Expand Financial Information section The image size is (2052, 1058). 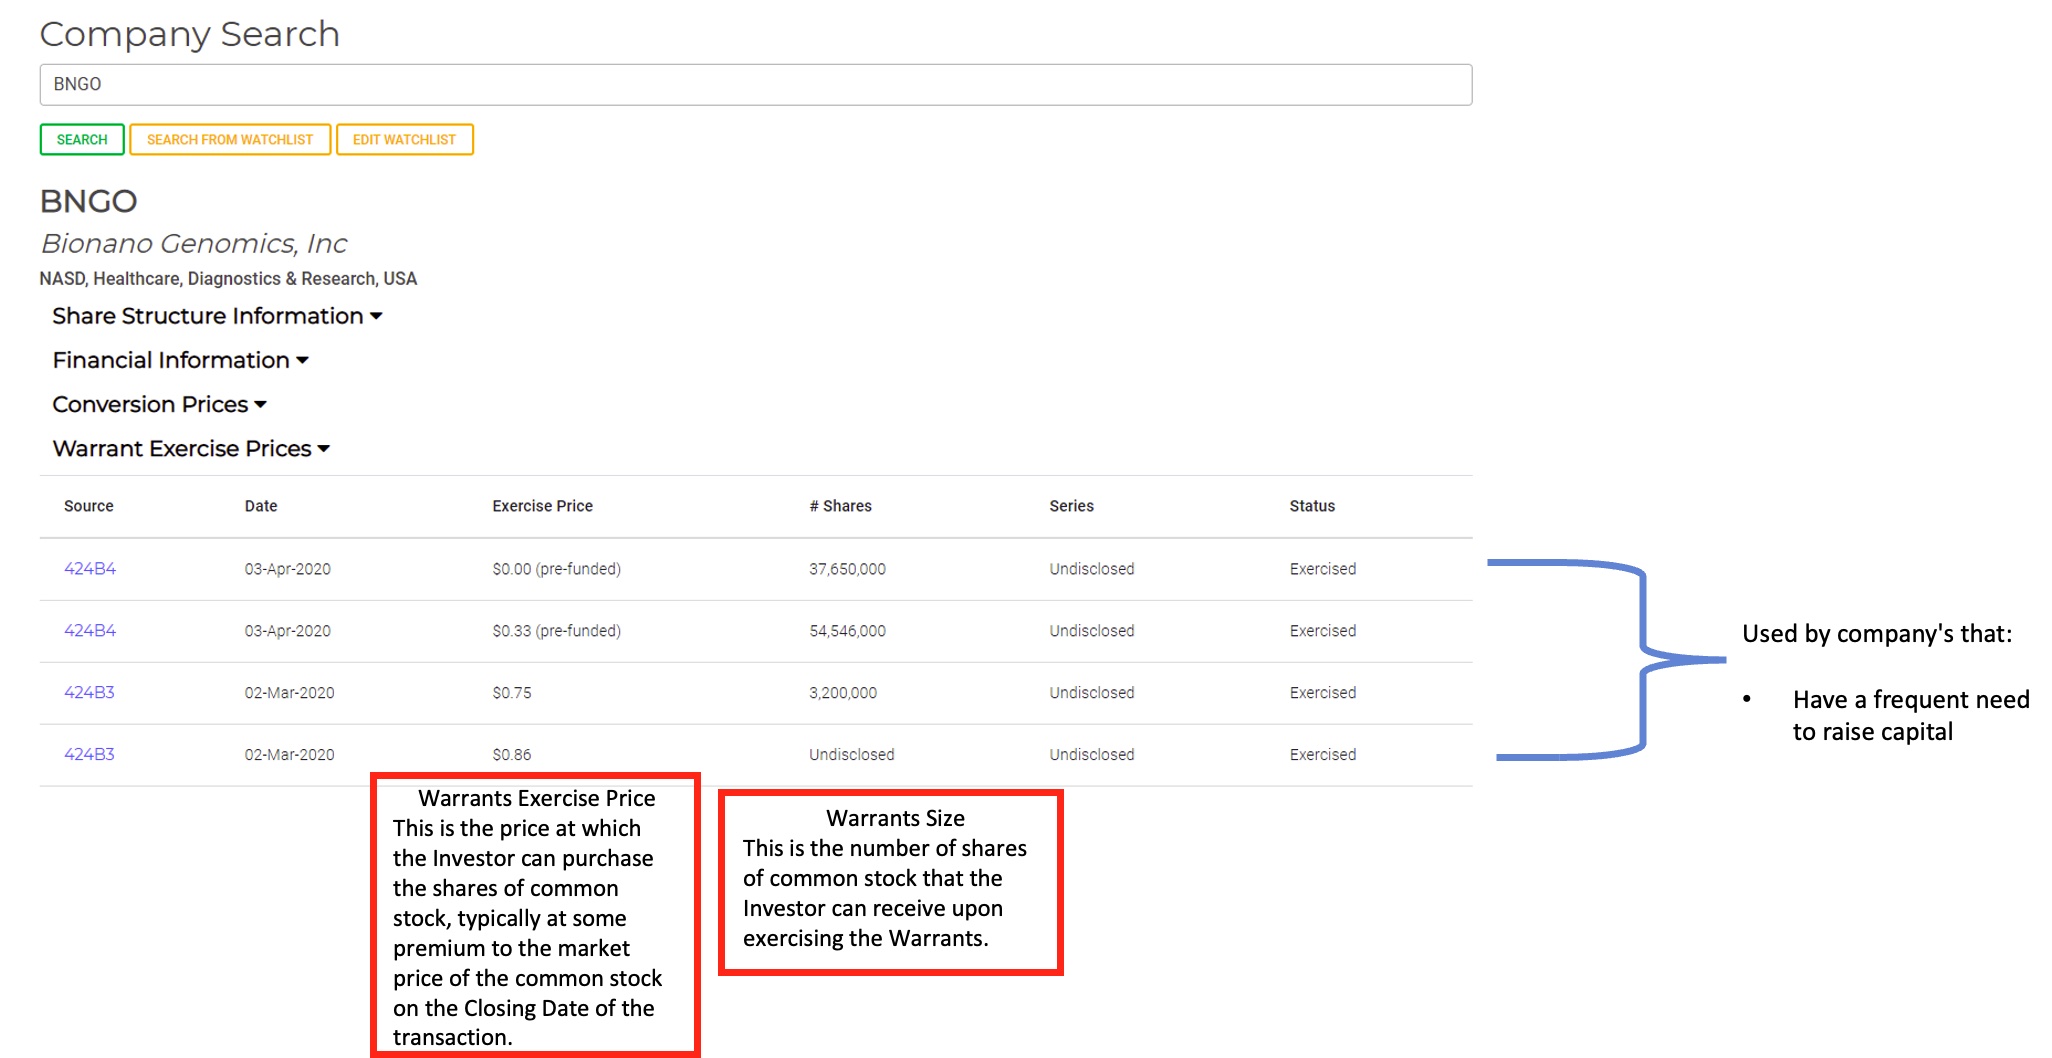point(180,360)
